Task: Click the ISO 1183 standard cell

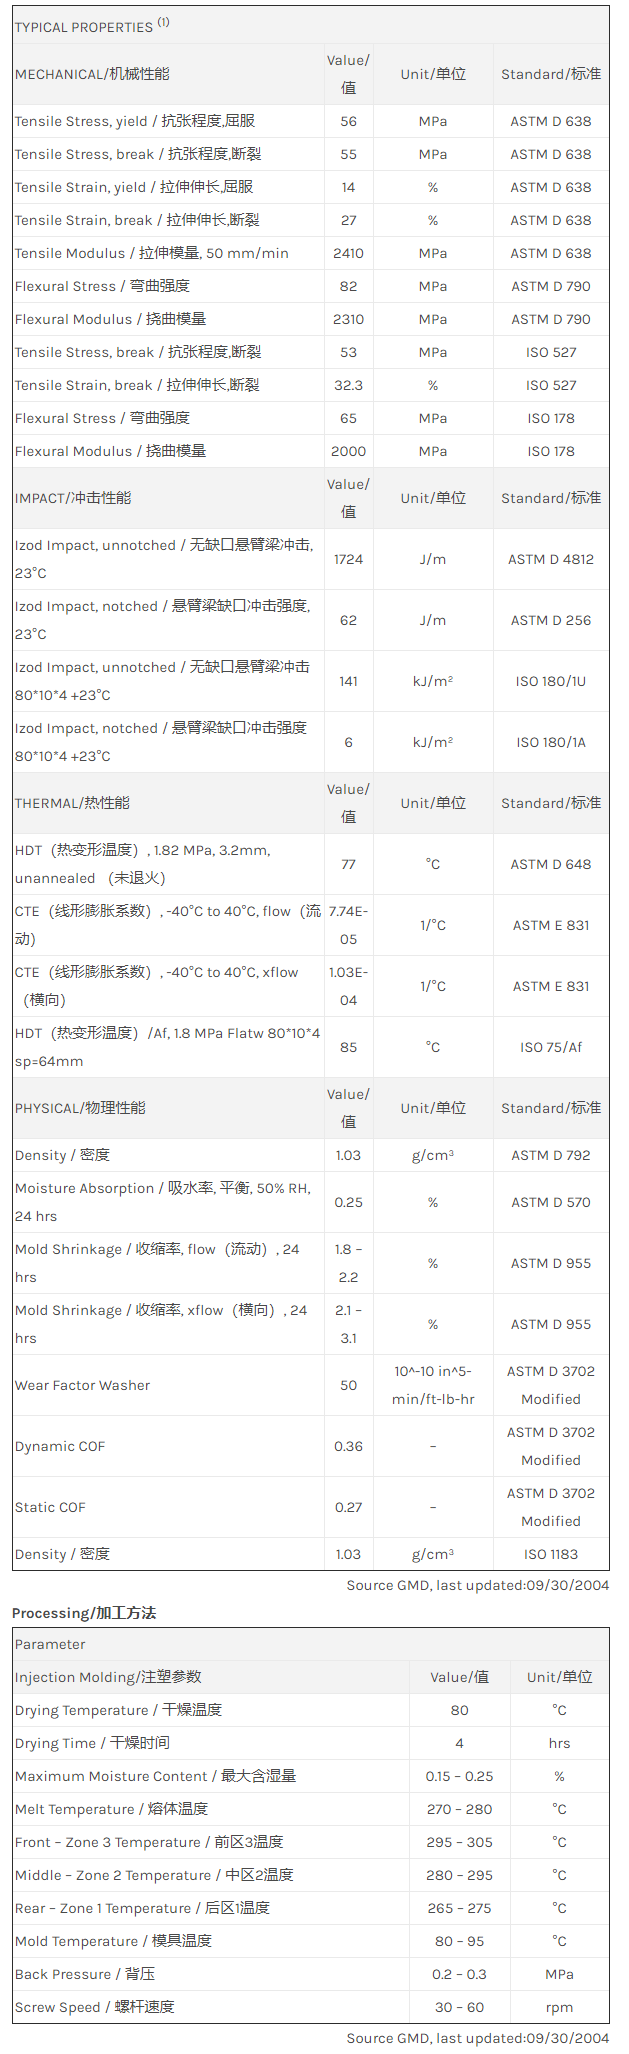Action: 551,1554
